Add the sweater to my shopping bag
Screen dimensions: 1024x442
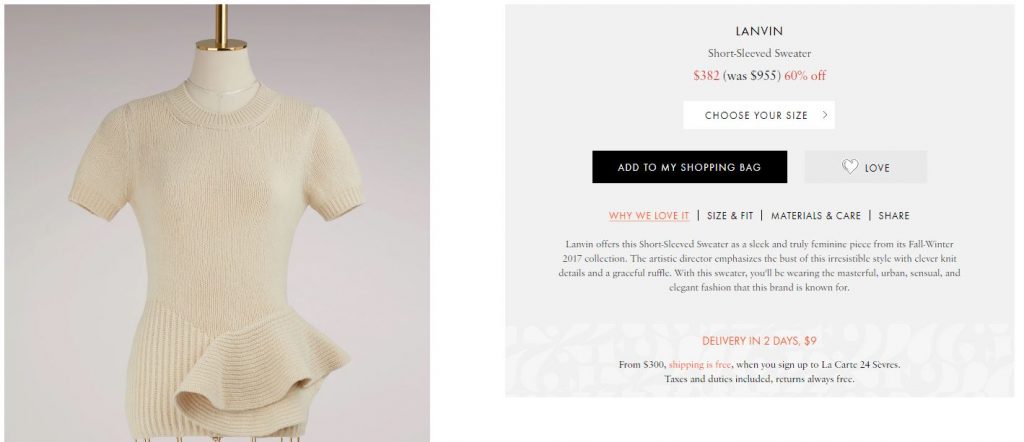pos(690,167)
